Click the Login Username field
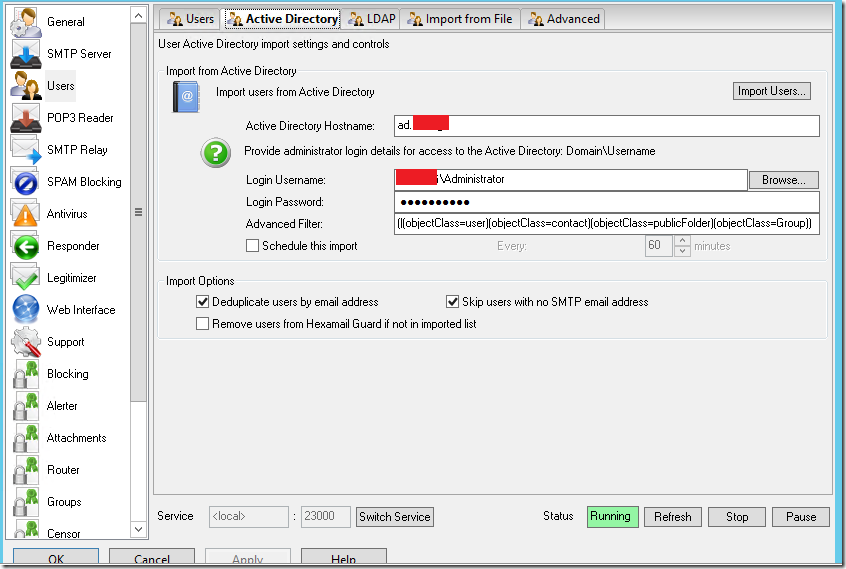The height and width of the screenshot is (569, 846). [571, 180]
